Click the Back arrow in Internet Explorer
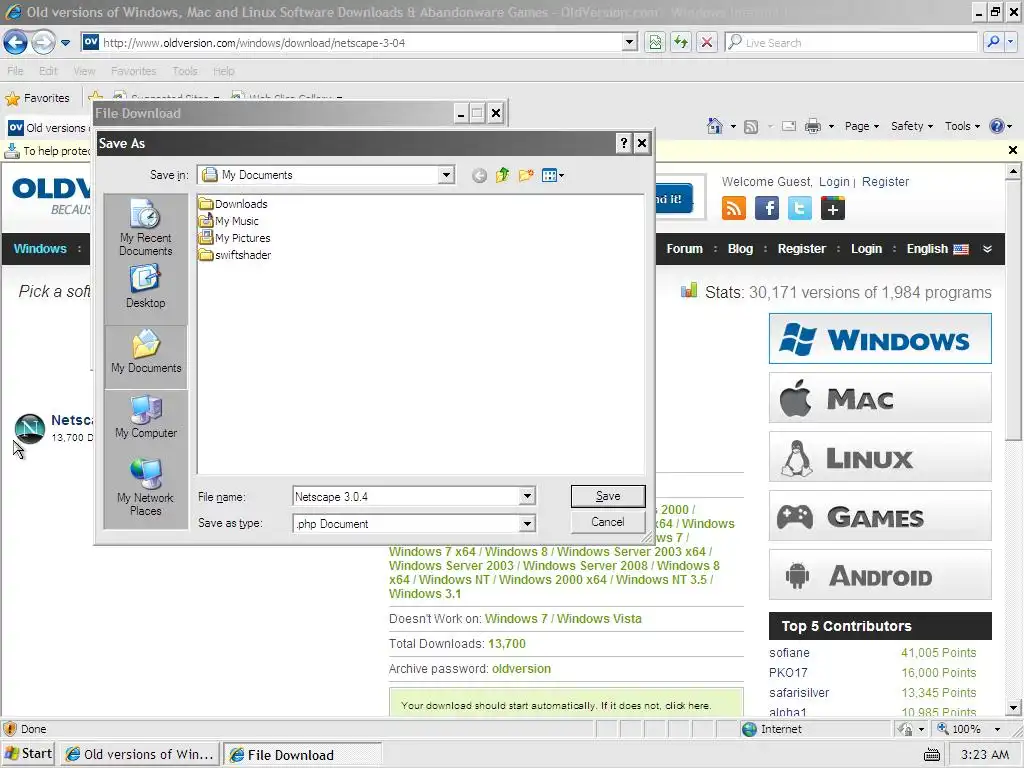This screenshot has height=768, width=1024. tap(15, 43)
